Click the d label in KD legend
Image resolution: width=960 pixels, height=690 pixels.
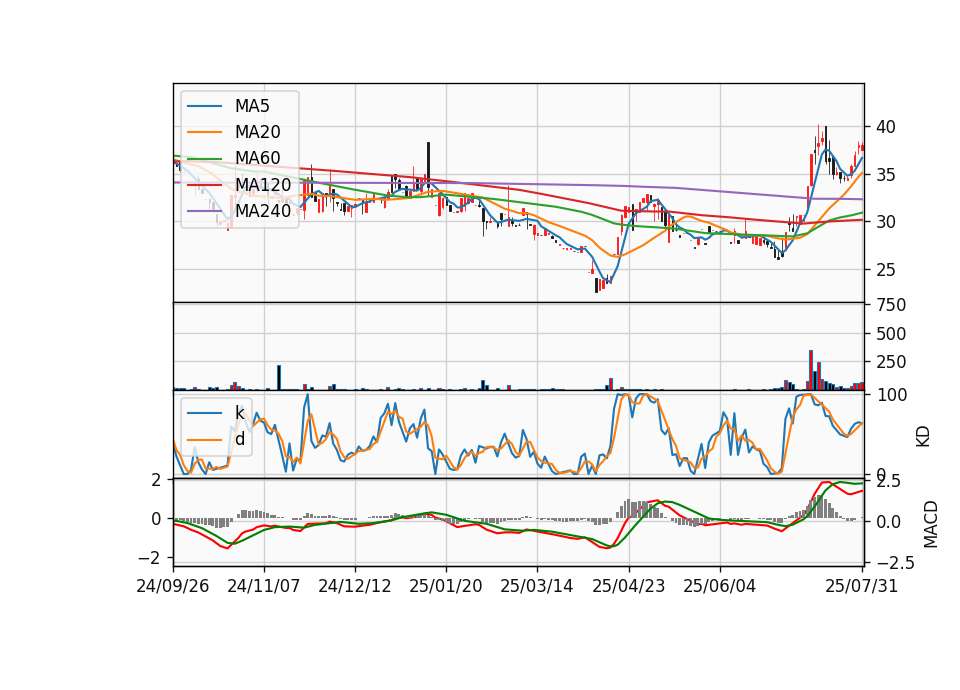click(x=240, y=438)
